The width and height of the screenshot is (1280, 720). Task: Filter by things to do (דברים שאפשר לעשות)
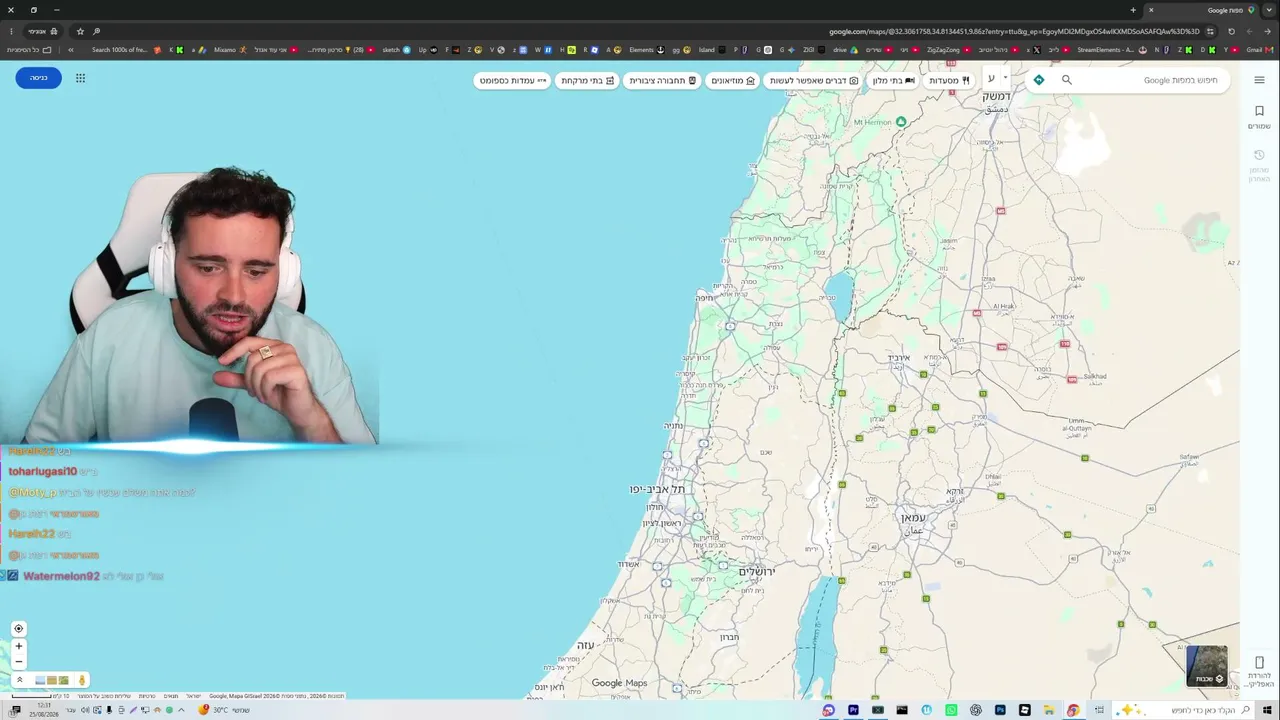[x=813, y=80]
